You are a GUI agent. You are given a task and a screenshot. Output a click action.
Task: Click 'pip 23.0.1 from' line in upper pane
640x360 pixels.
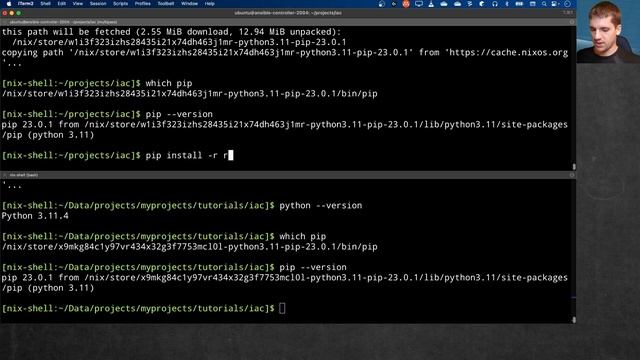click(x=284, y=124)
